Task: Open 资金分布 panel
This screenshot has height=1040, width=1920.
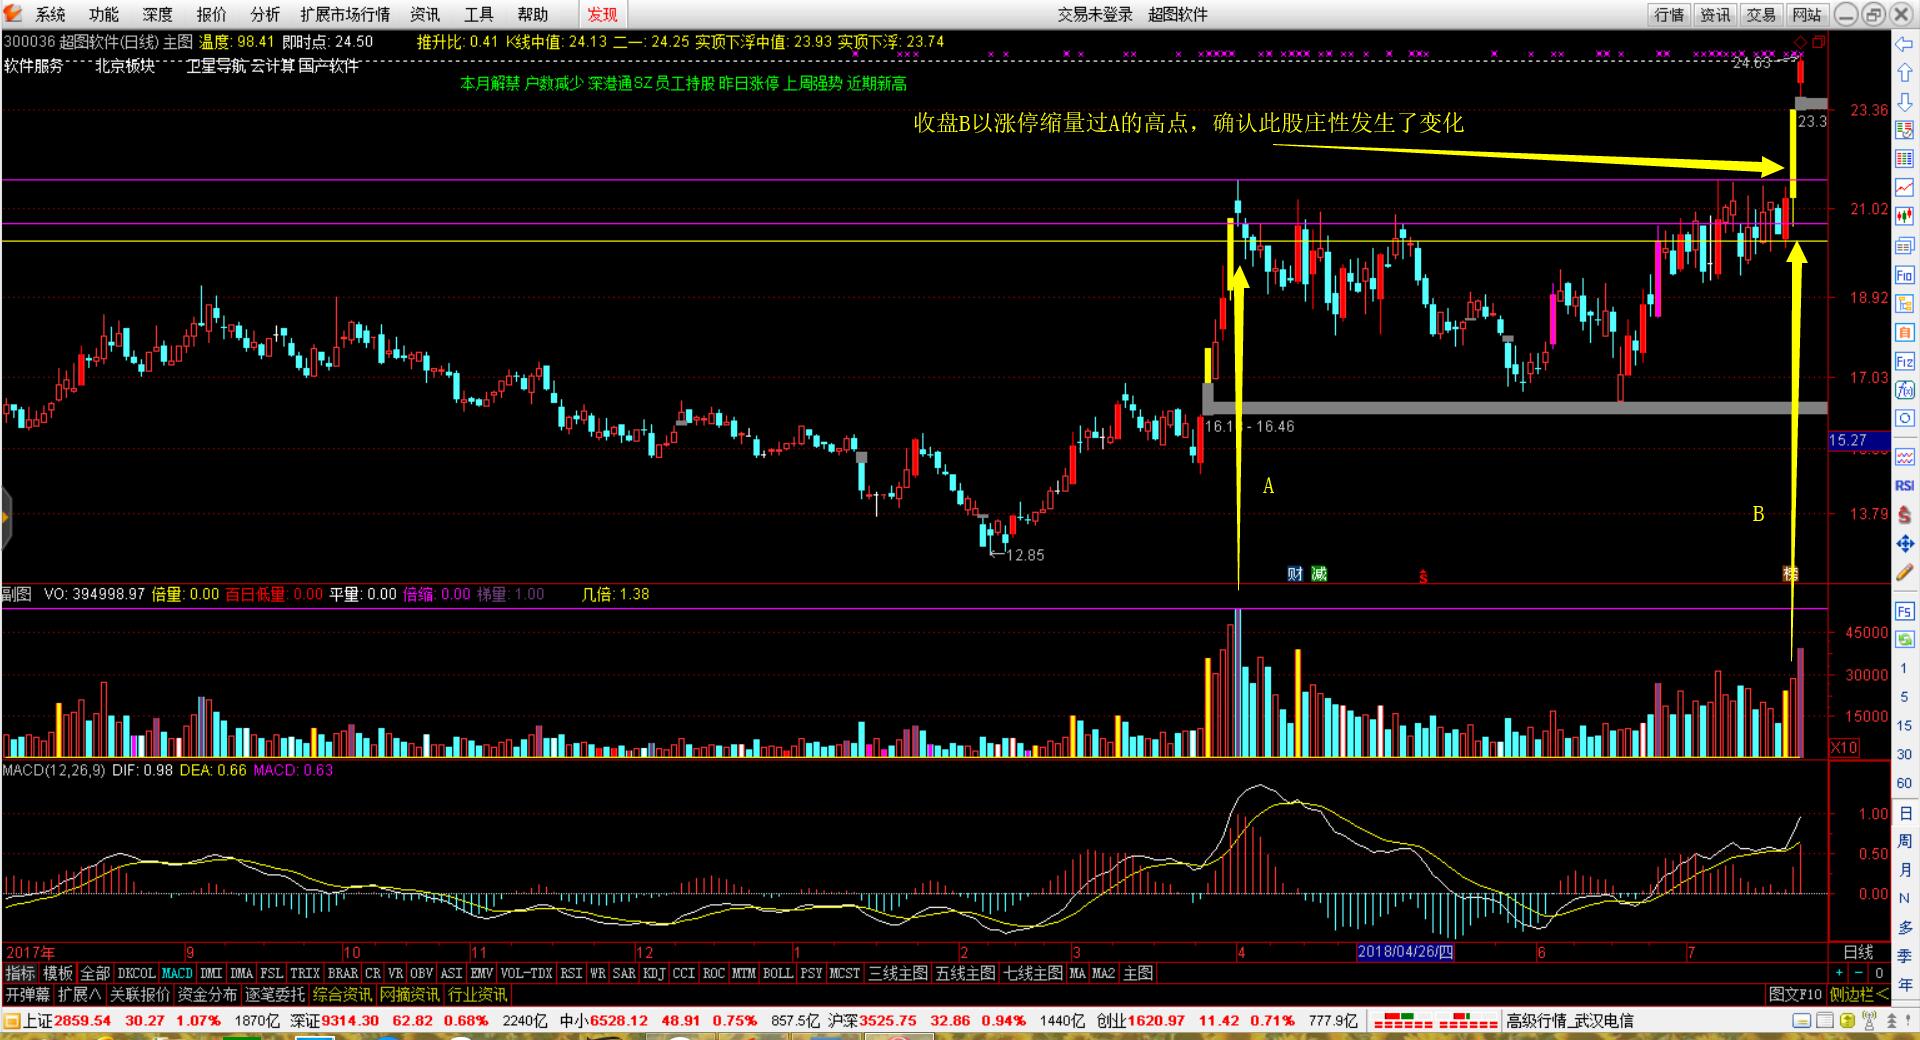Action: 207,995
